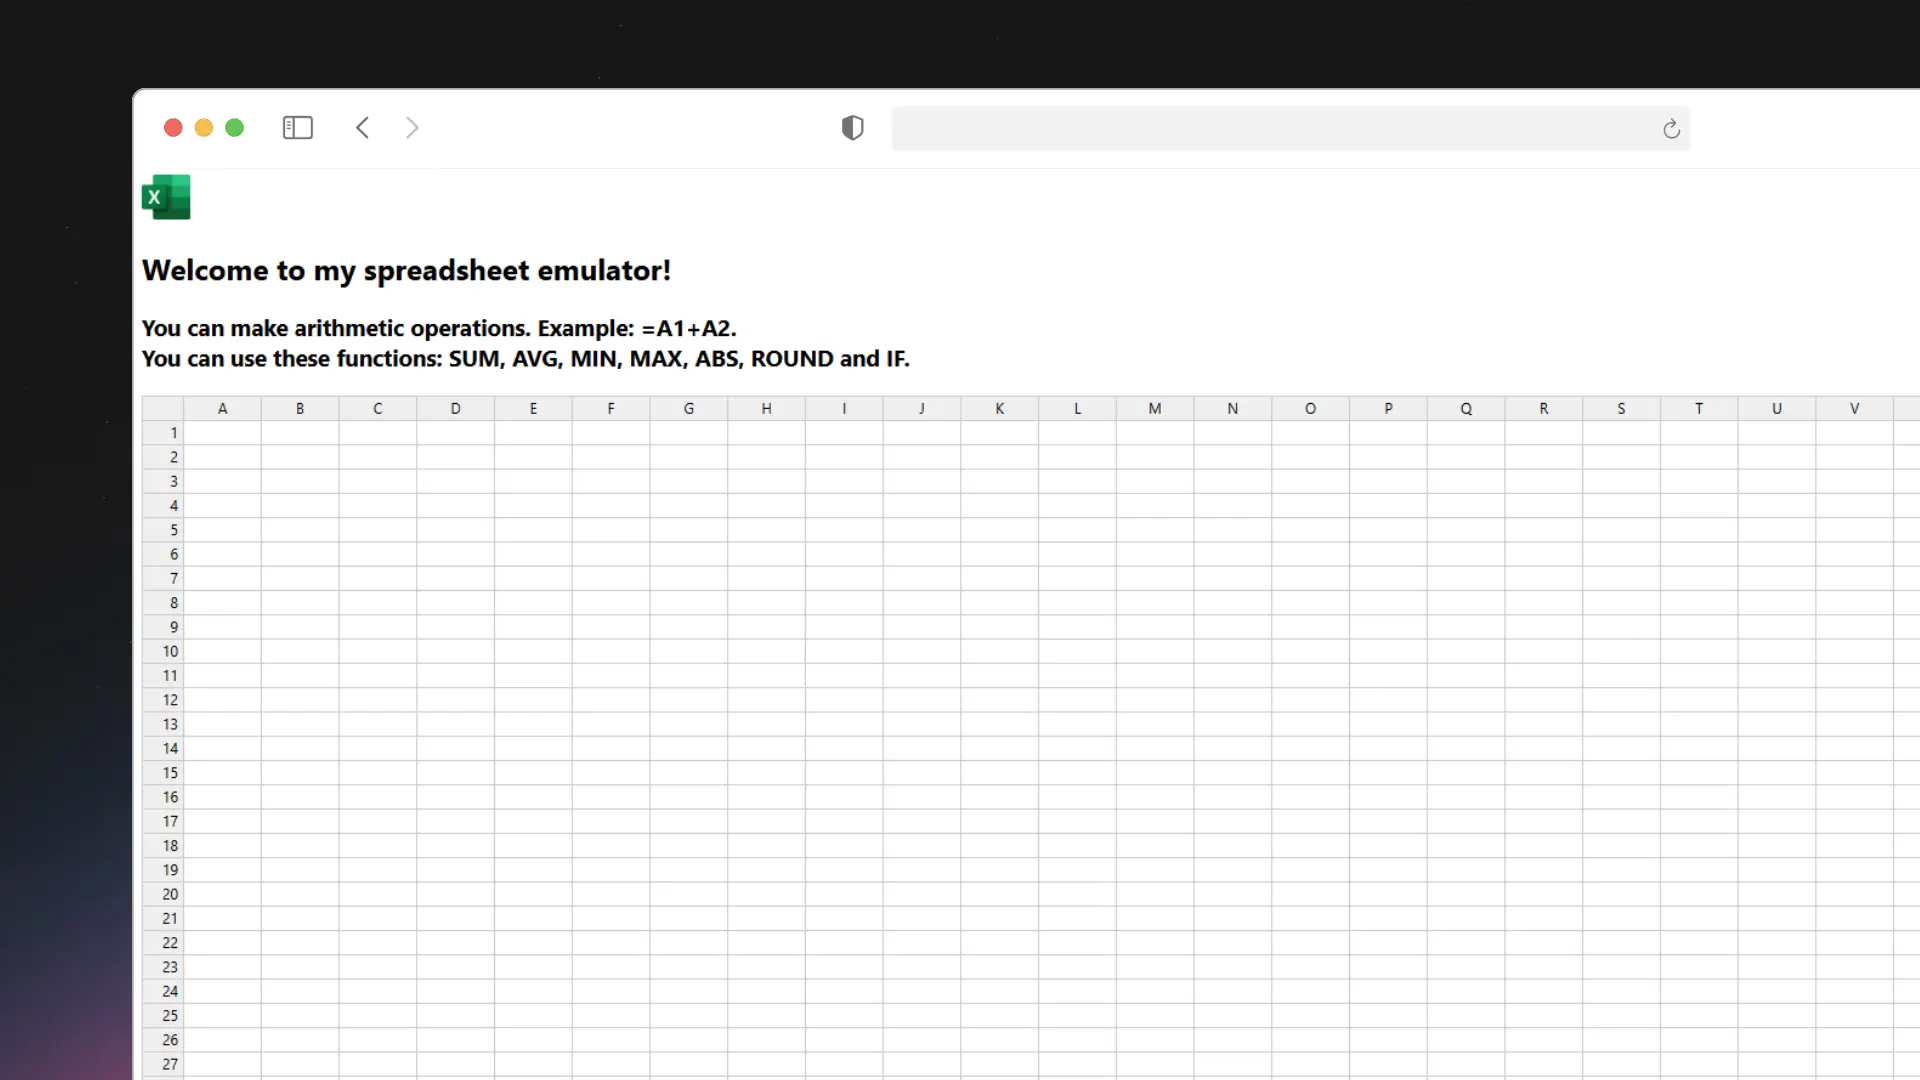Focus the browser address bar
Screen dimensions: 1920x1080
tap(1270, 129)
